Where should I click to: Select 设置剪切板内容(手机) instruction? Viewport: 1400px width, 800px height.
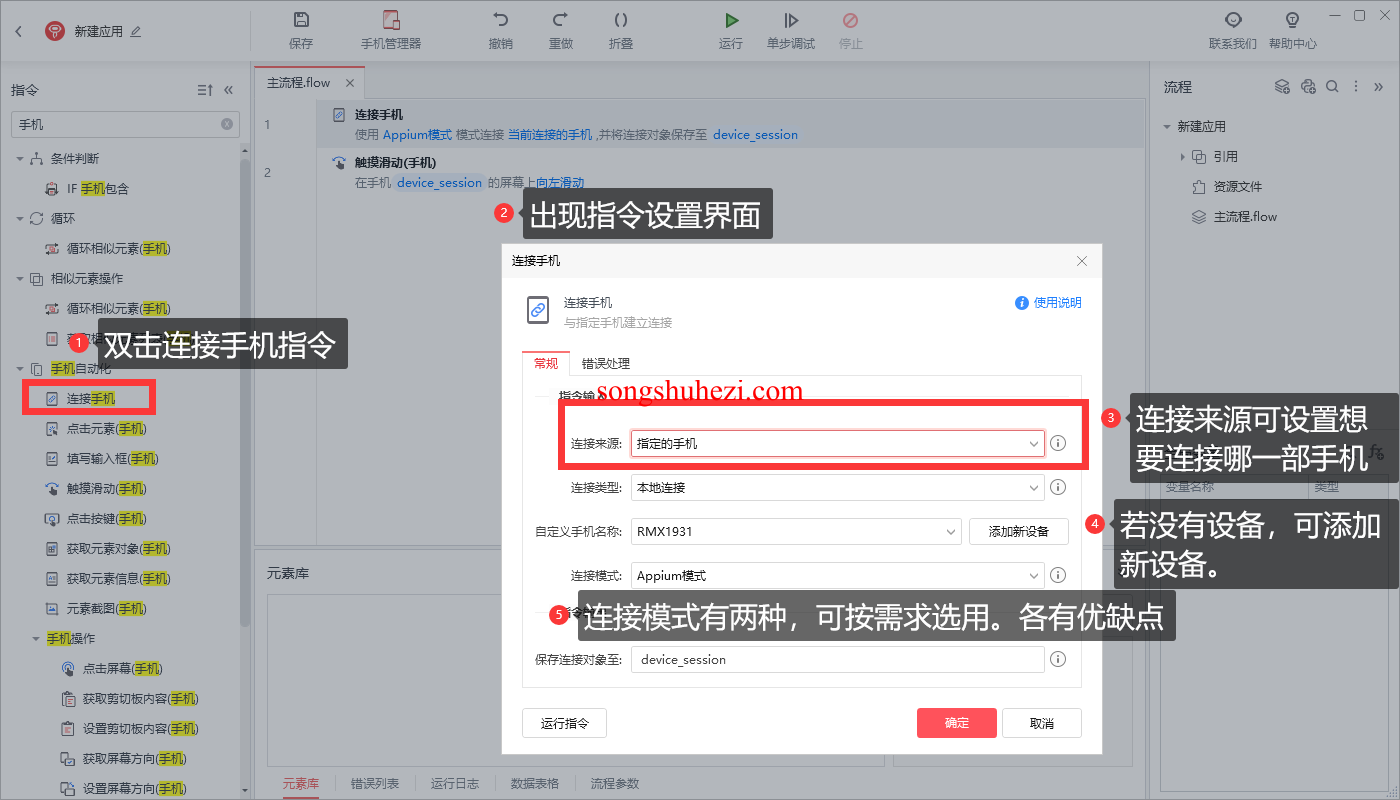tap(141, 728)
